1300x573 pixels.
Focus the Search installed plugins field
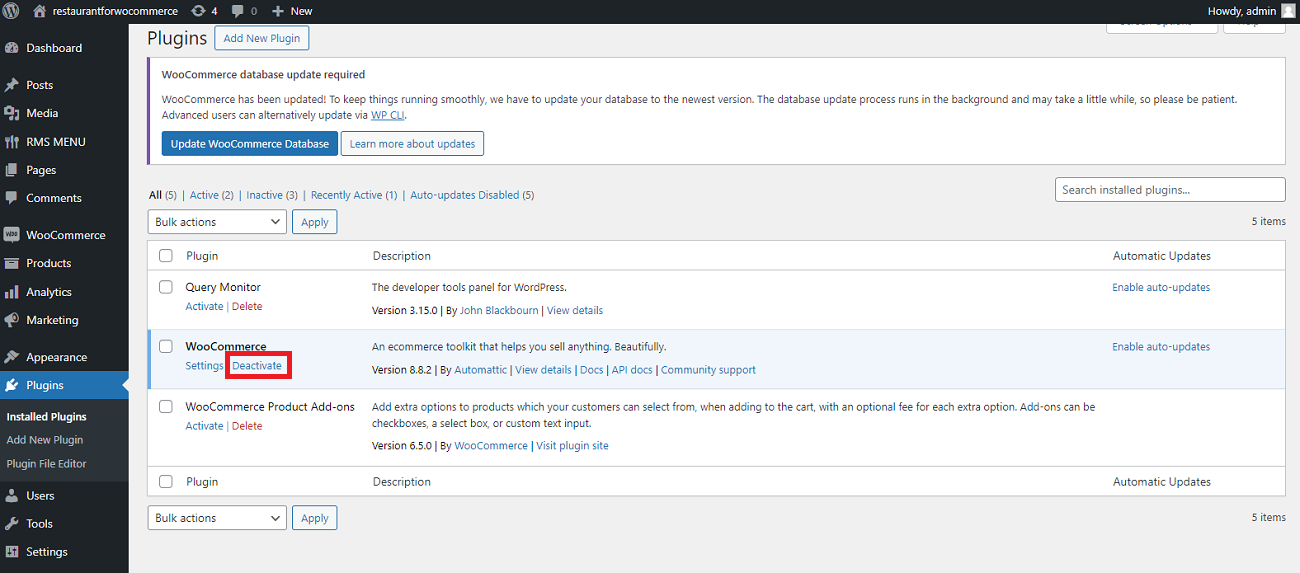pos(1170,190)
